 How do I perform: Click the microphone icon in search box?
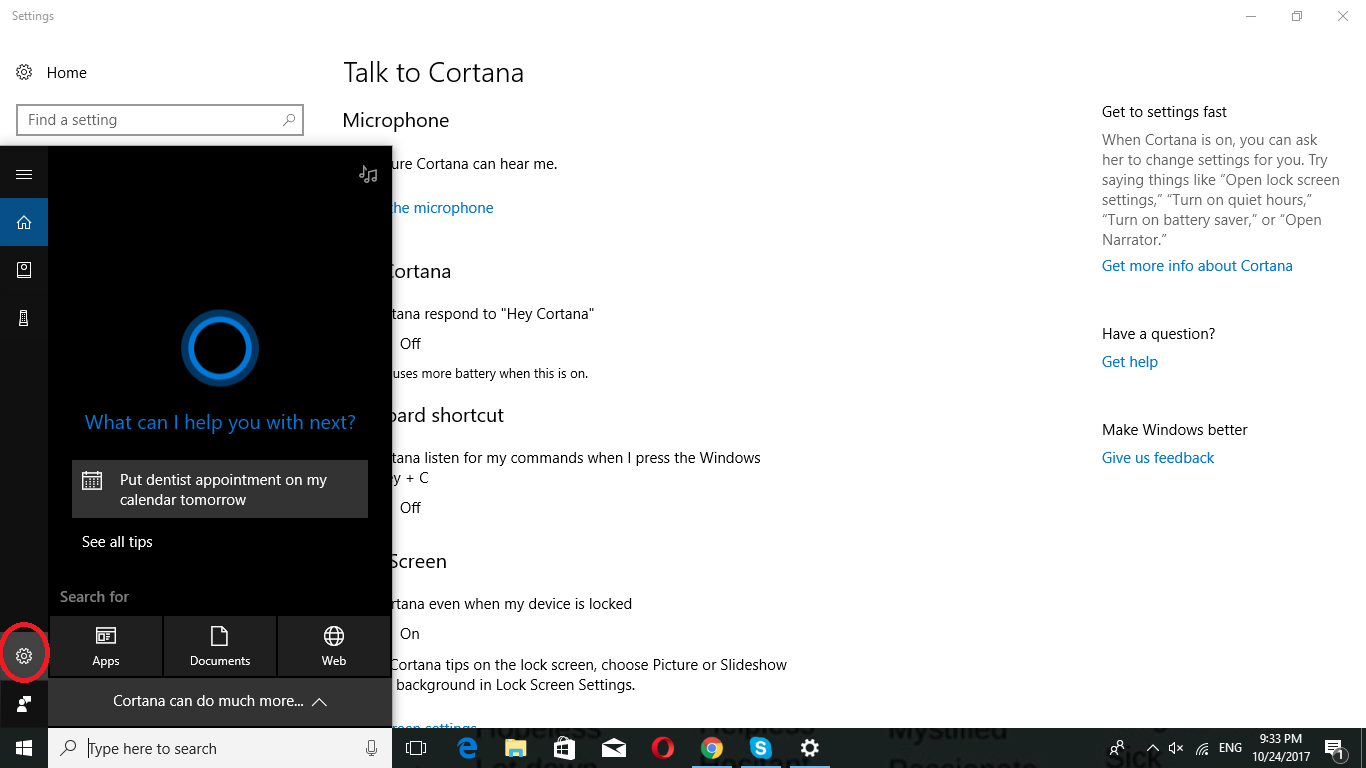[x=371, y=748]
